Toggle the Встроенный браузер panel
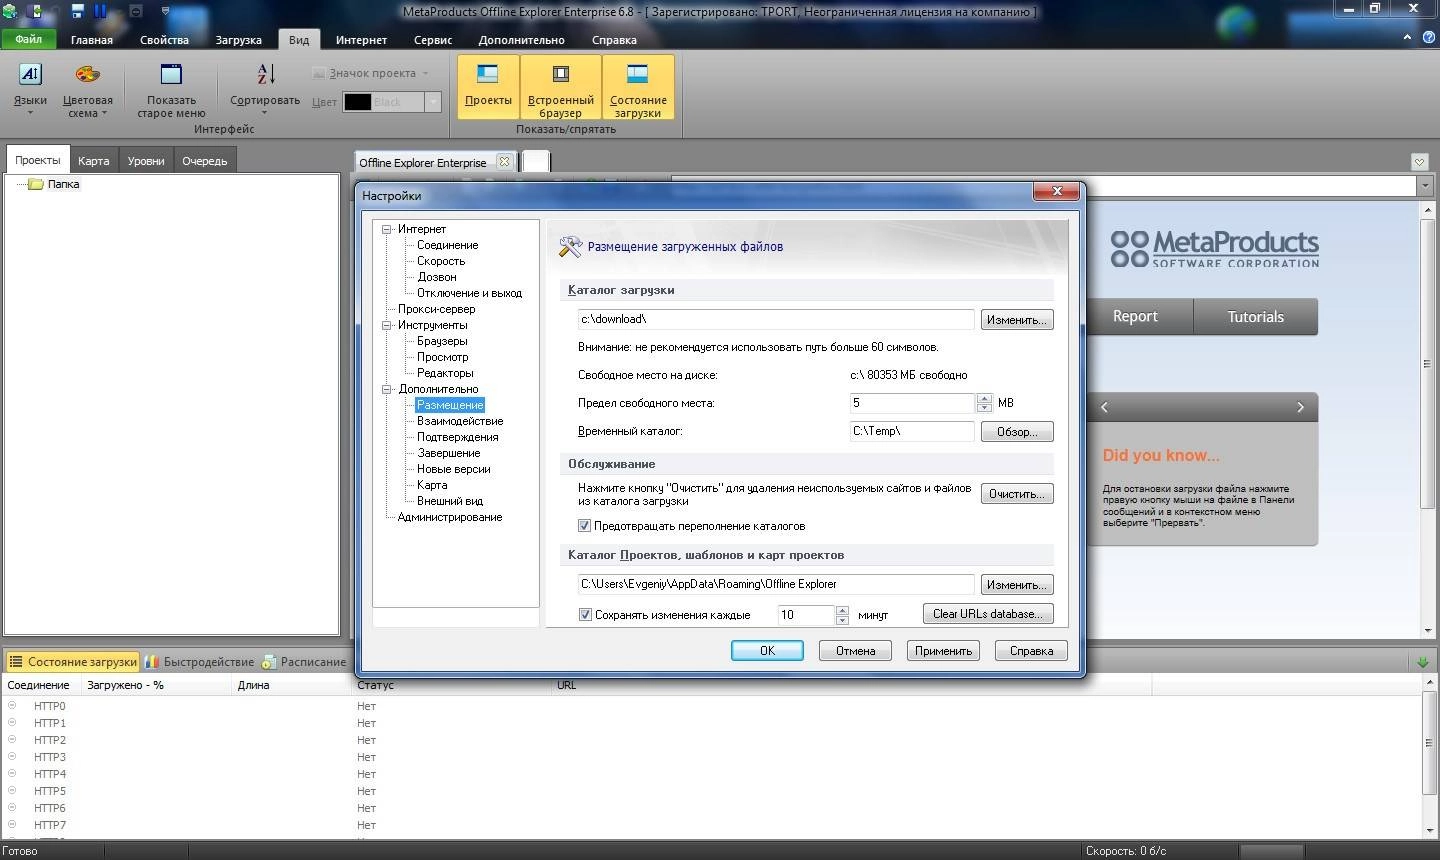The height and width of the screenshot is (860, 1440). pos(561,87)
